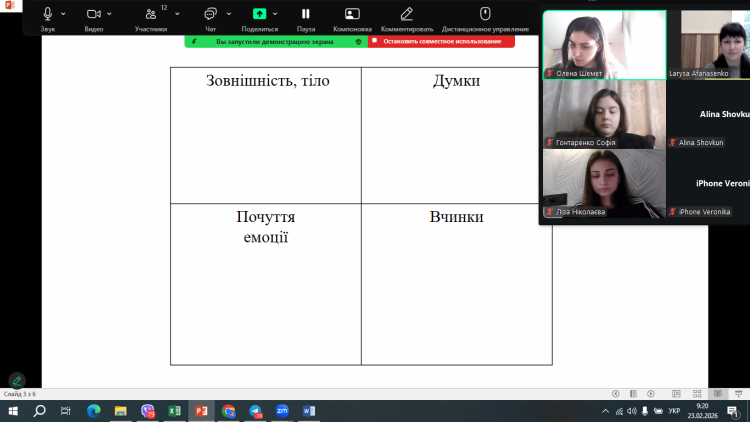This screenshot has height=422, width=750.
Task: Open Excel from the Windows taskbar
Action: pos(174,411)
